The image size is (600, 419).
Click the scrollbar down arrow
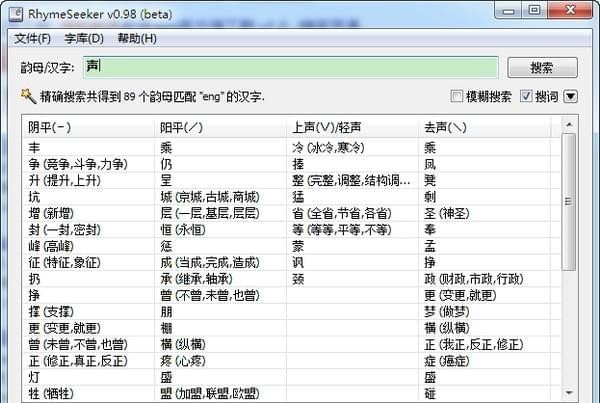569,393
